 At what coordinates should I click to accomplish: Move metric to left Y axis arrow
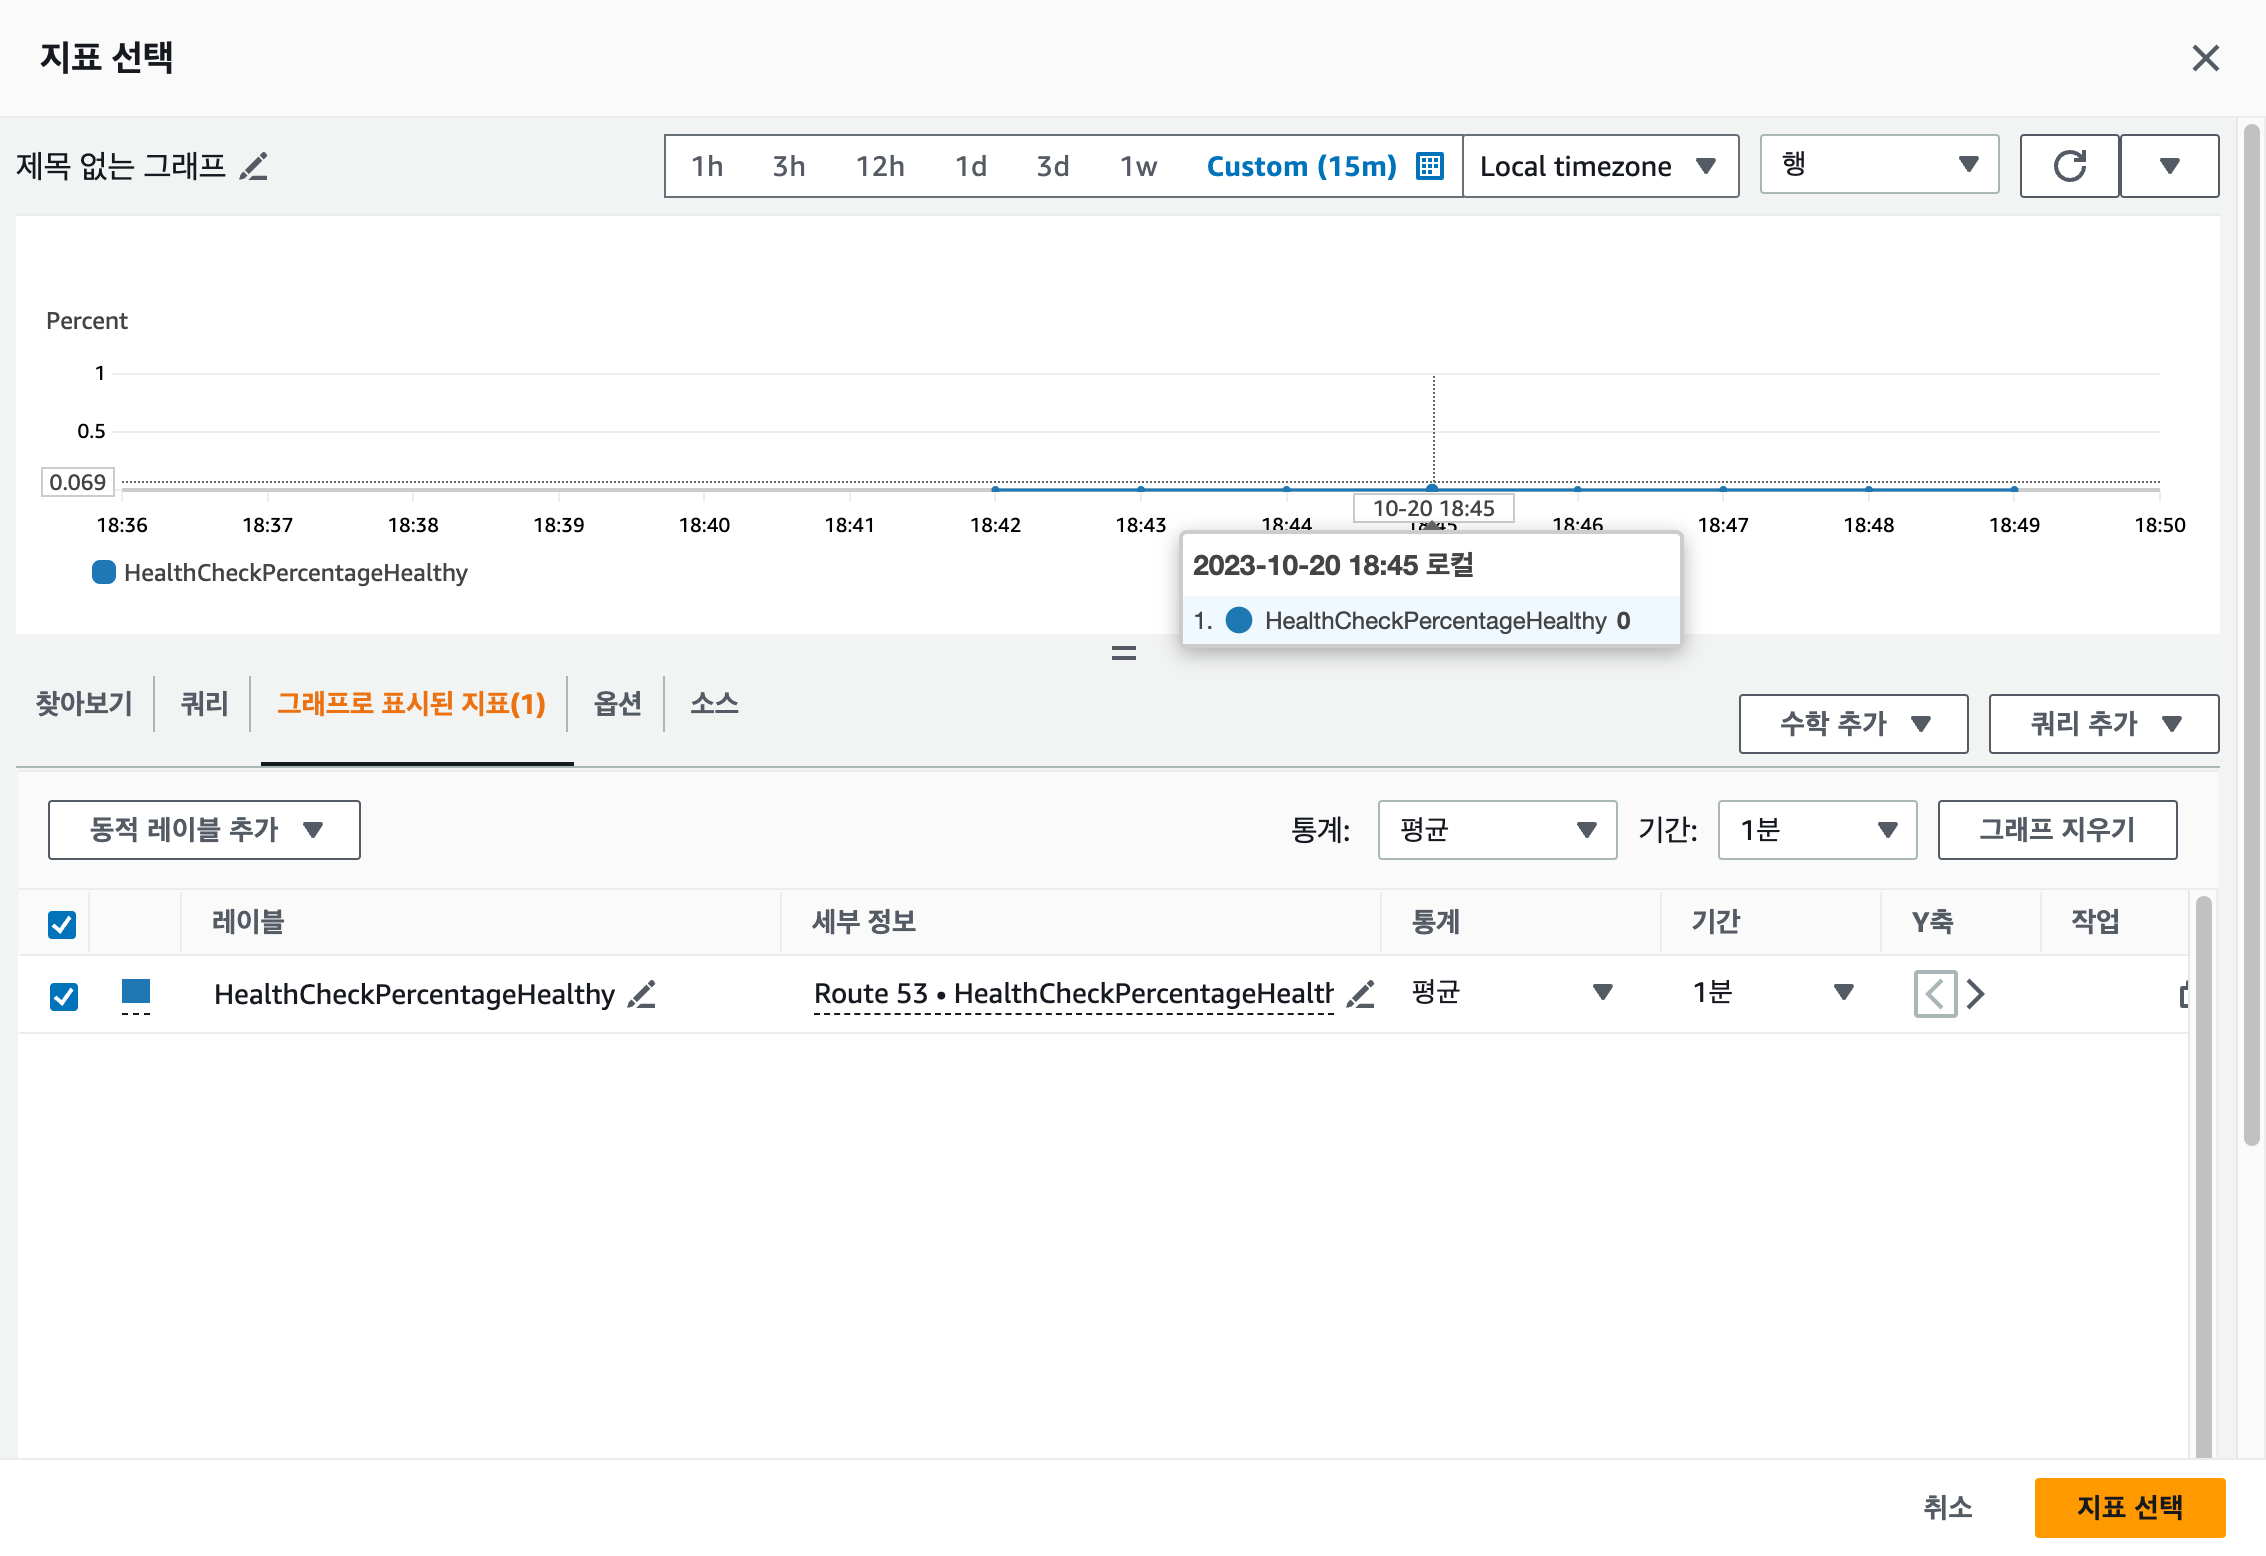coord(1935,994)
